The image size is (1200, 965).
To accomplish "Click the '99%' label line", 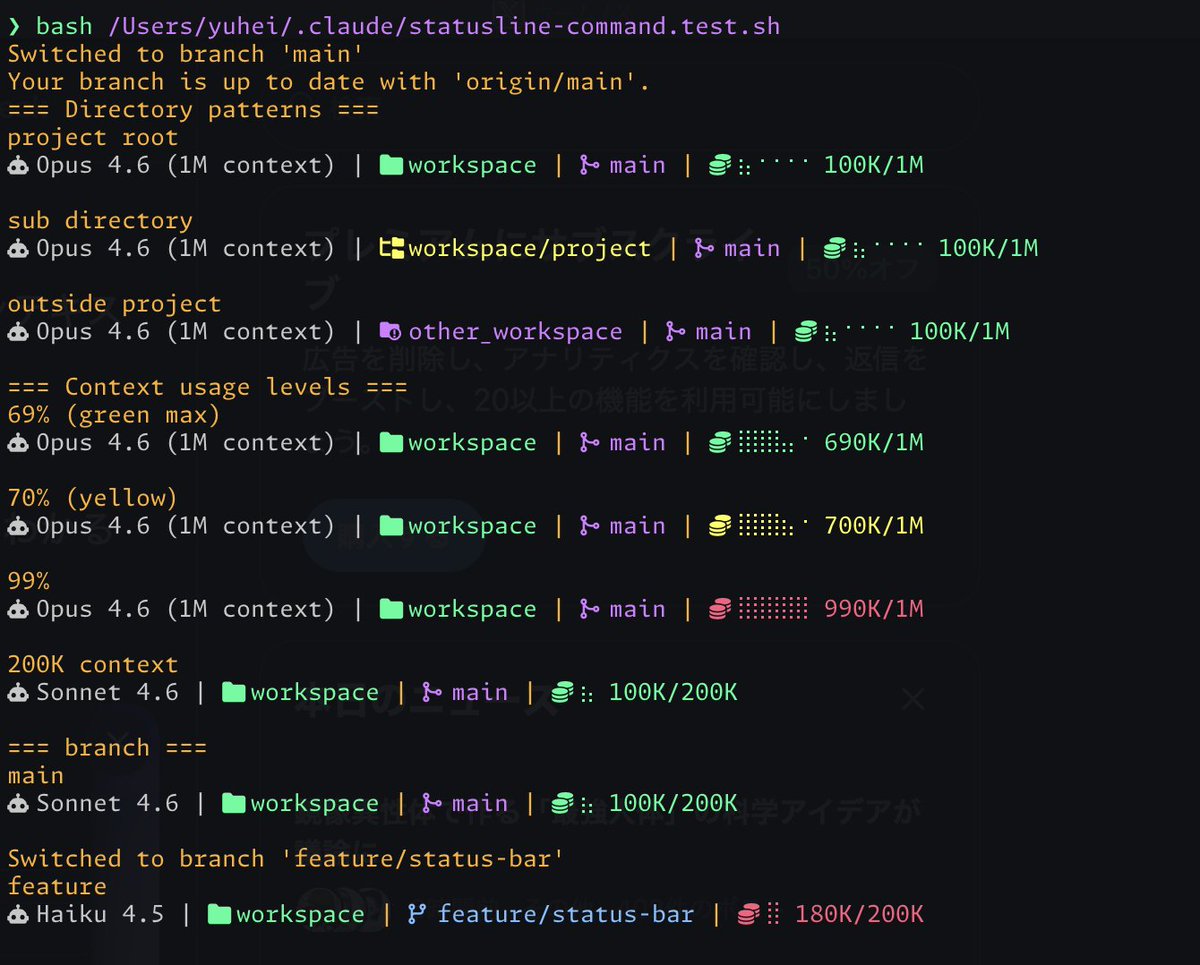I will point(29,581).
